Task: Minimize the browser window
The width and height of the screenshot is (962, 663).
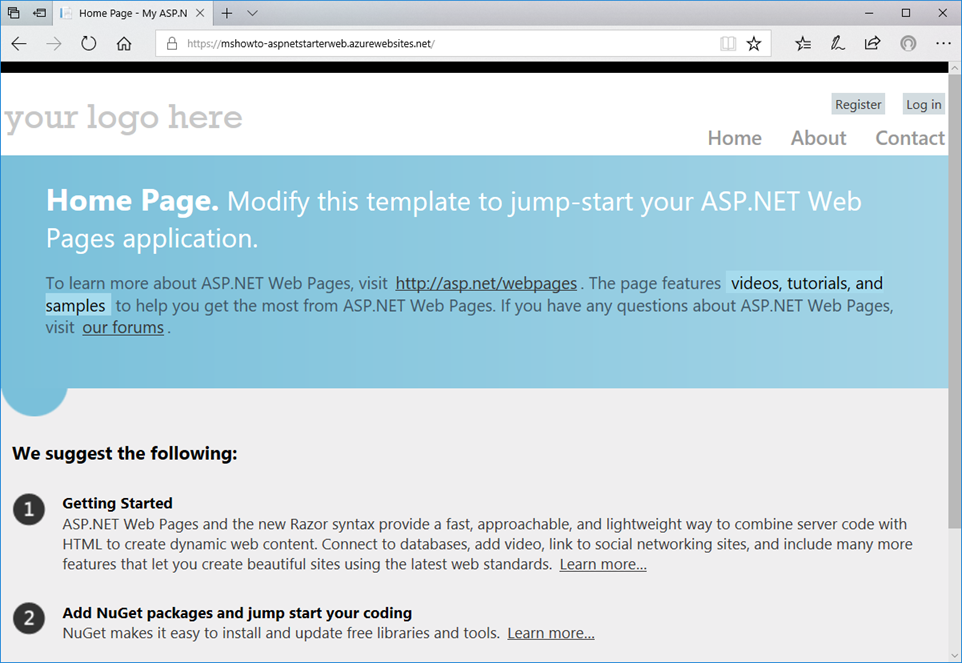Action: click(x=869, y=13)
